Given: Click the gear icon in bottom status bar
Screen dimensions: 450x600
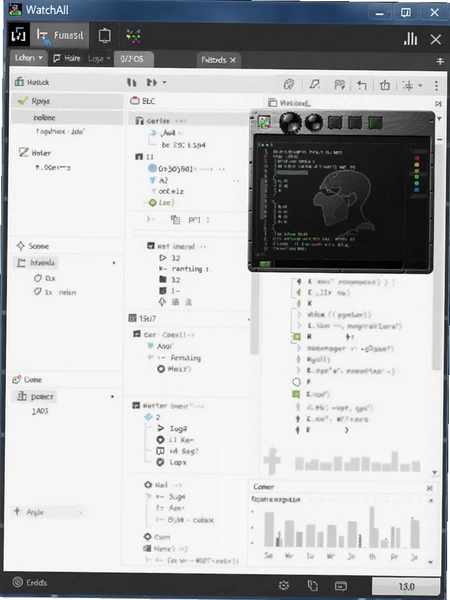Looking at the screenshot, I should (x=284, y=585).
